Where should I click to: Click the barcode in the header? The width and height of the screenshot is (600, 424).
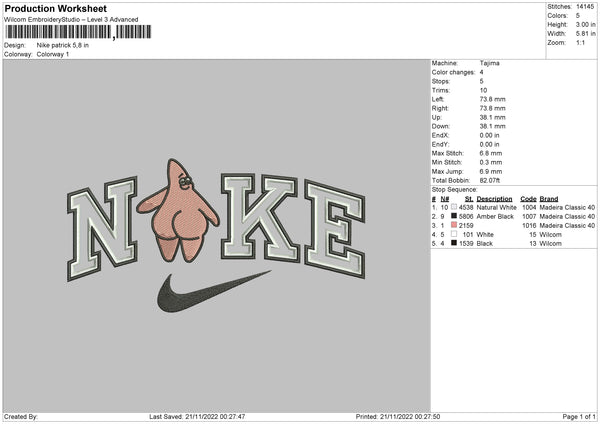click(x=78, y=32)
